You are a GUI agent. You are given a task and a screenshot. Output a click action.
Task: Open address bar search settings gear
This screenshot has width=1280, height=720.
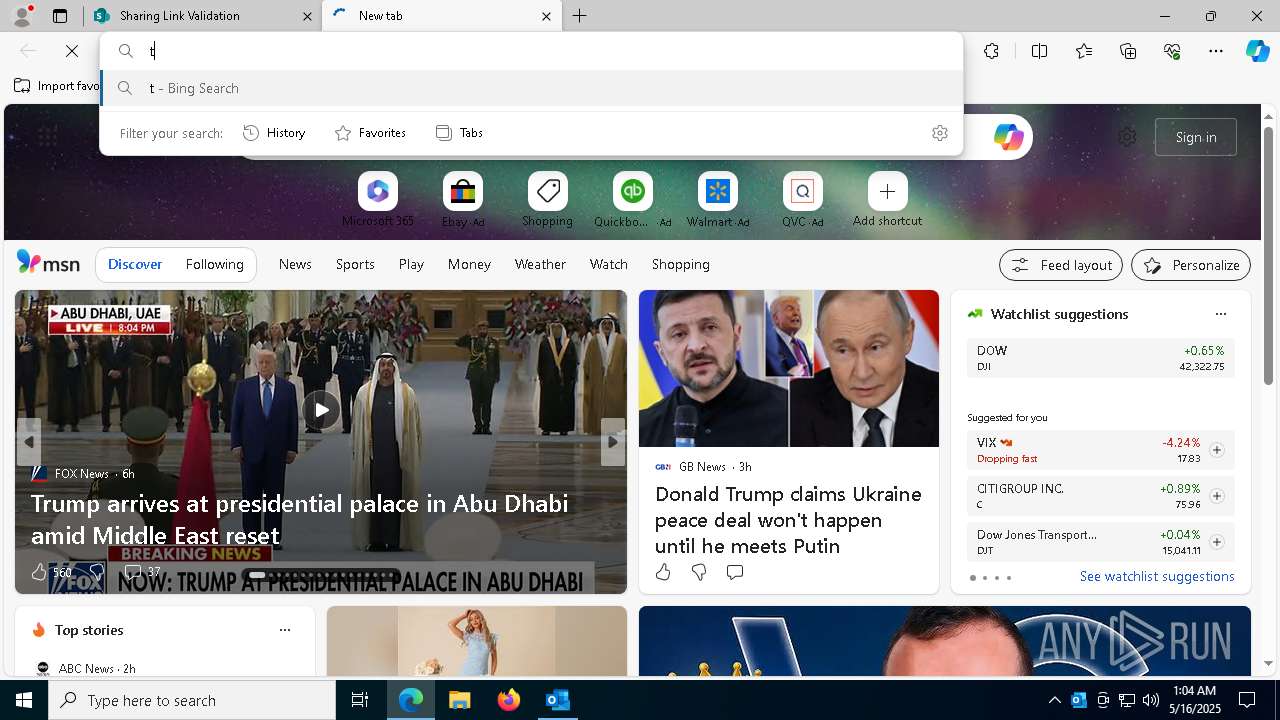click(x=939, y=133)
